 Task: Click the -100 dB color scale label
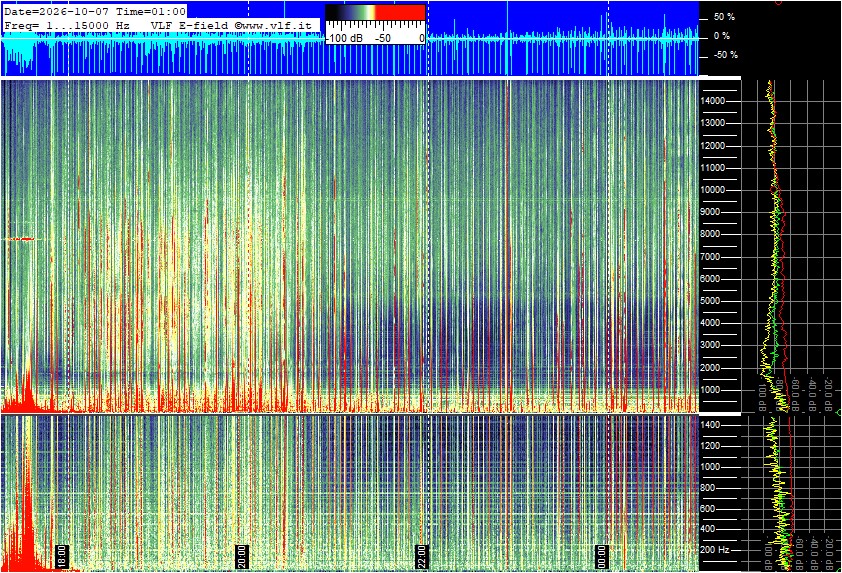click(344, 38)
